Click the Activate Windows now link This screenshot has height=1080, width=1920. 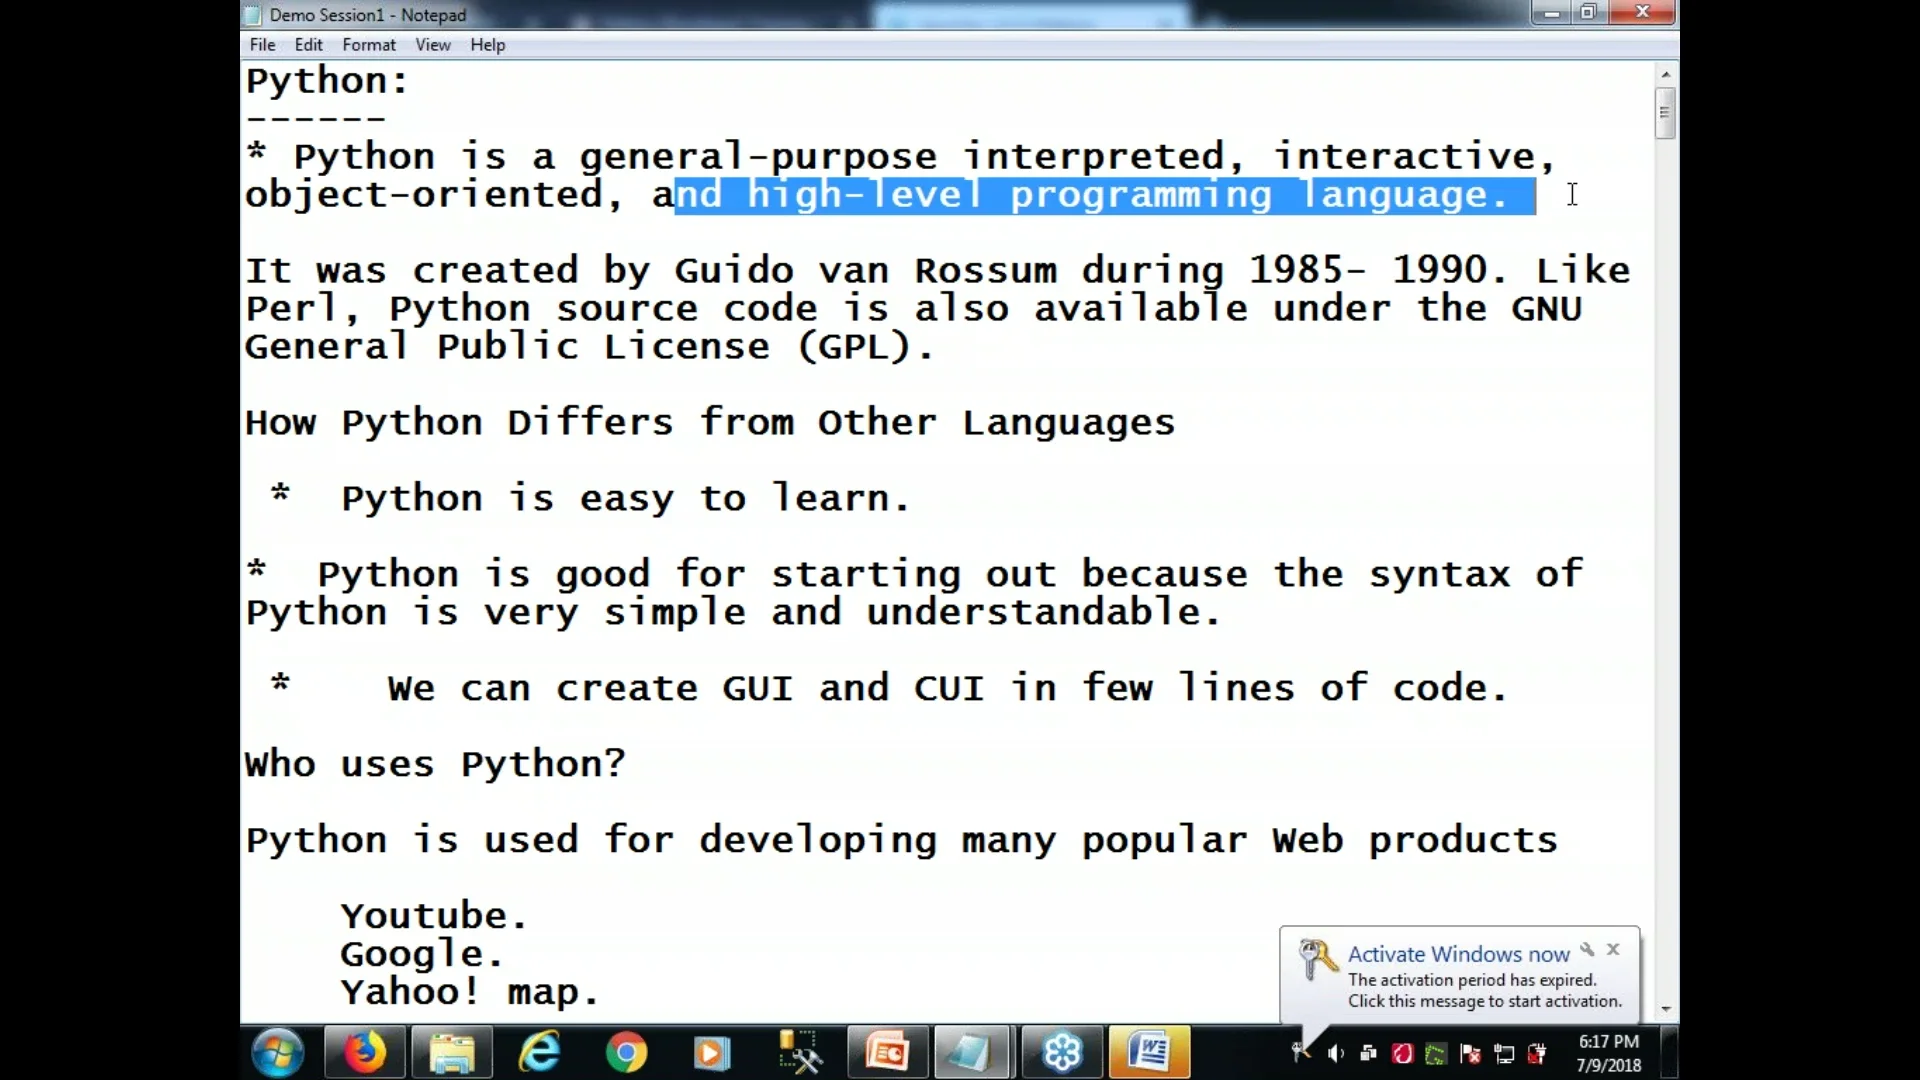pyautogui.click(x=1458, y=954)
